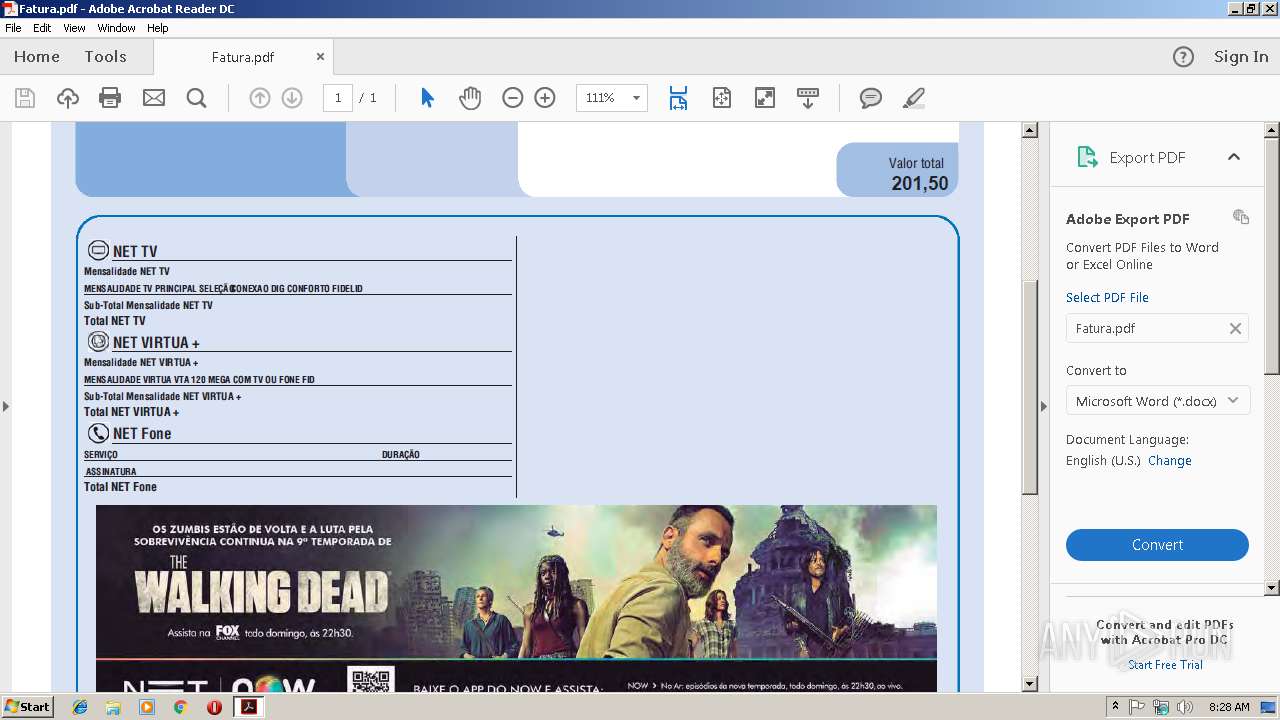This screenshot has width=1280, height=720.
Task: Click the page number input field
Action: tap(338, 98)
